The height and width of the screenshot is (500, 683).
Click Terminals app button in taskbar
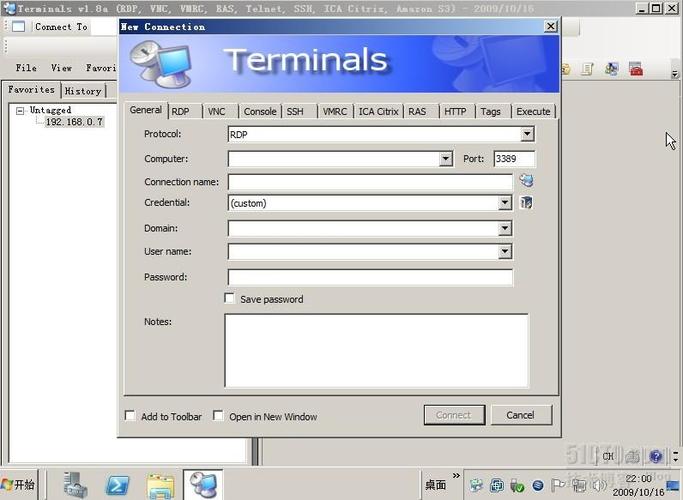point(203,484)
